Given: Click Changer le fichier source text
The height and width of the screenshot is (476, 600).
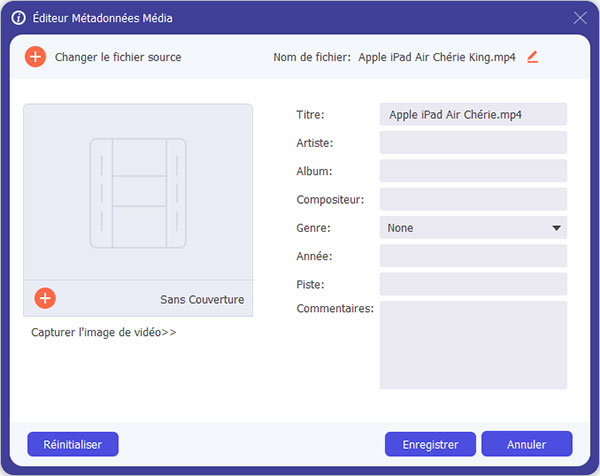Looking at the screenshot, I should [118, 57].
